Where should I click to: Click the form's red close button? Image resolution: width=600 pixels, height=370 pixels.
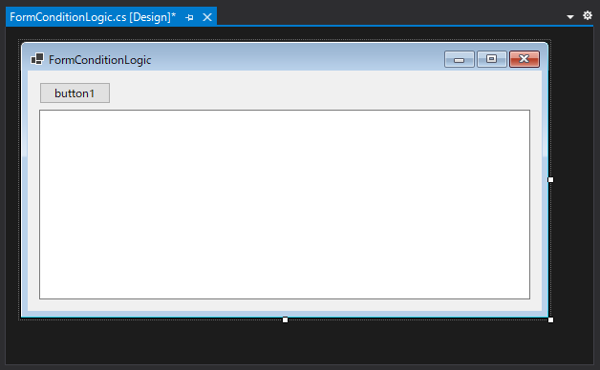(524, 59)
